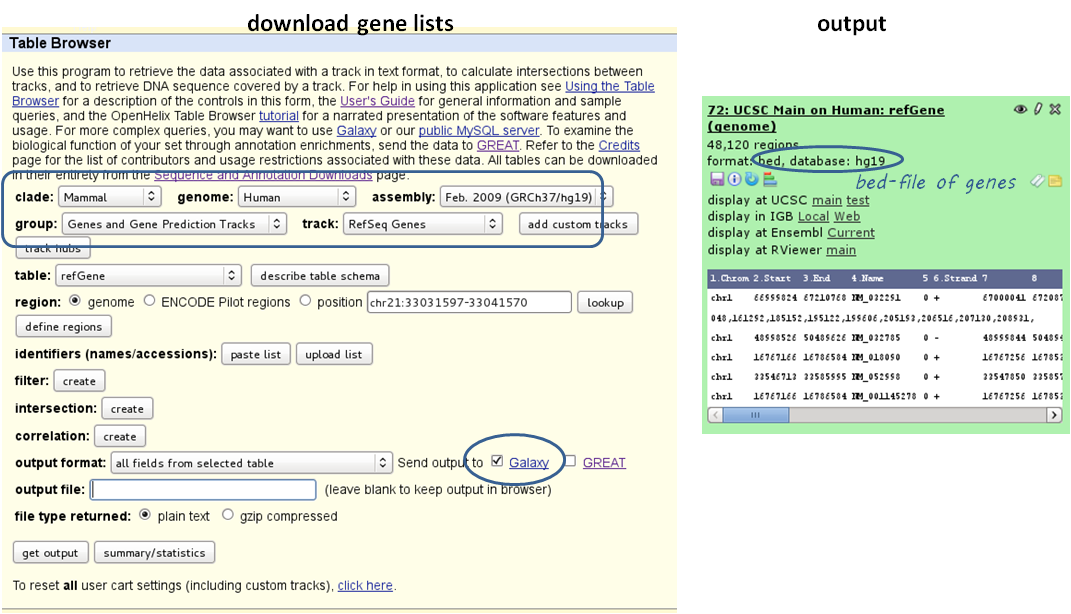Open visualization with bar chart icon
Image resolution: width=1071 pixels, height=614 pixels.
pos(769,179)
